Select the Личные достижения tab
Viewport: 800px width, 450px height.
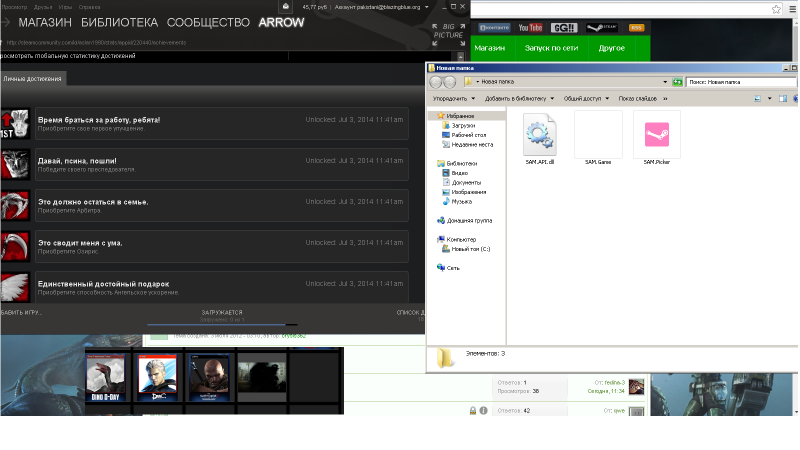pos(33,79)
